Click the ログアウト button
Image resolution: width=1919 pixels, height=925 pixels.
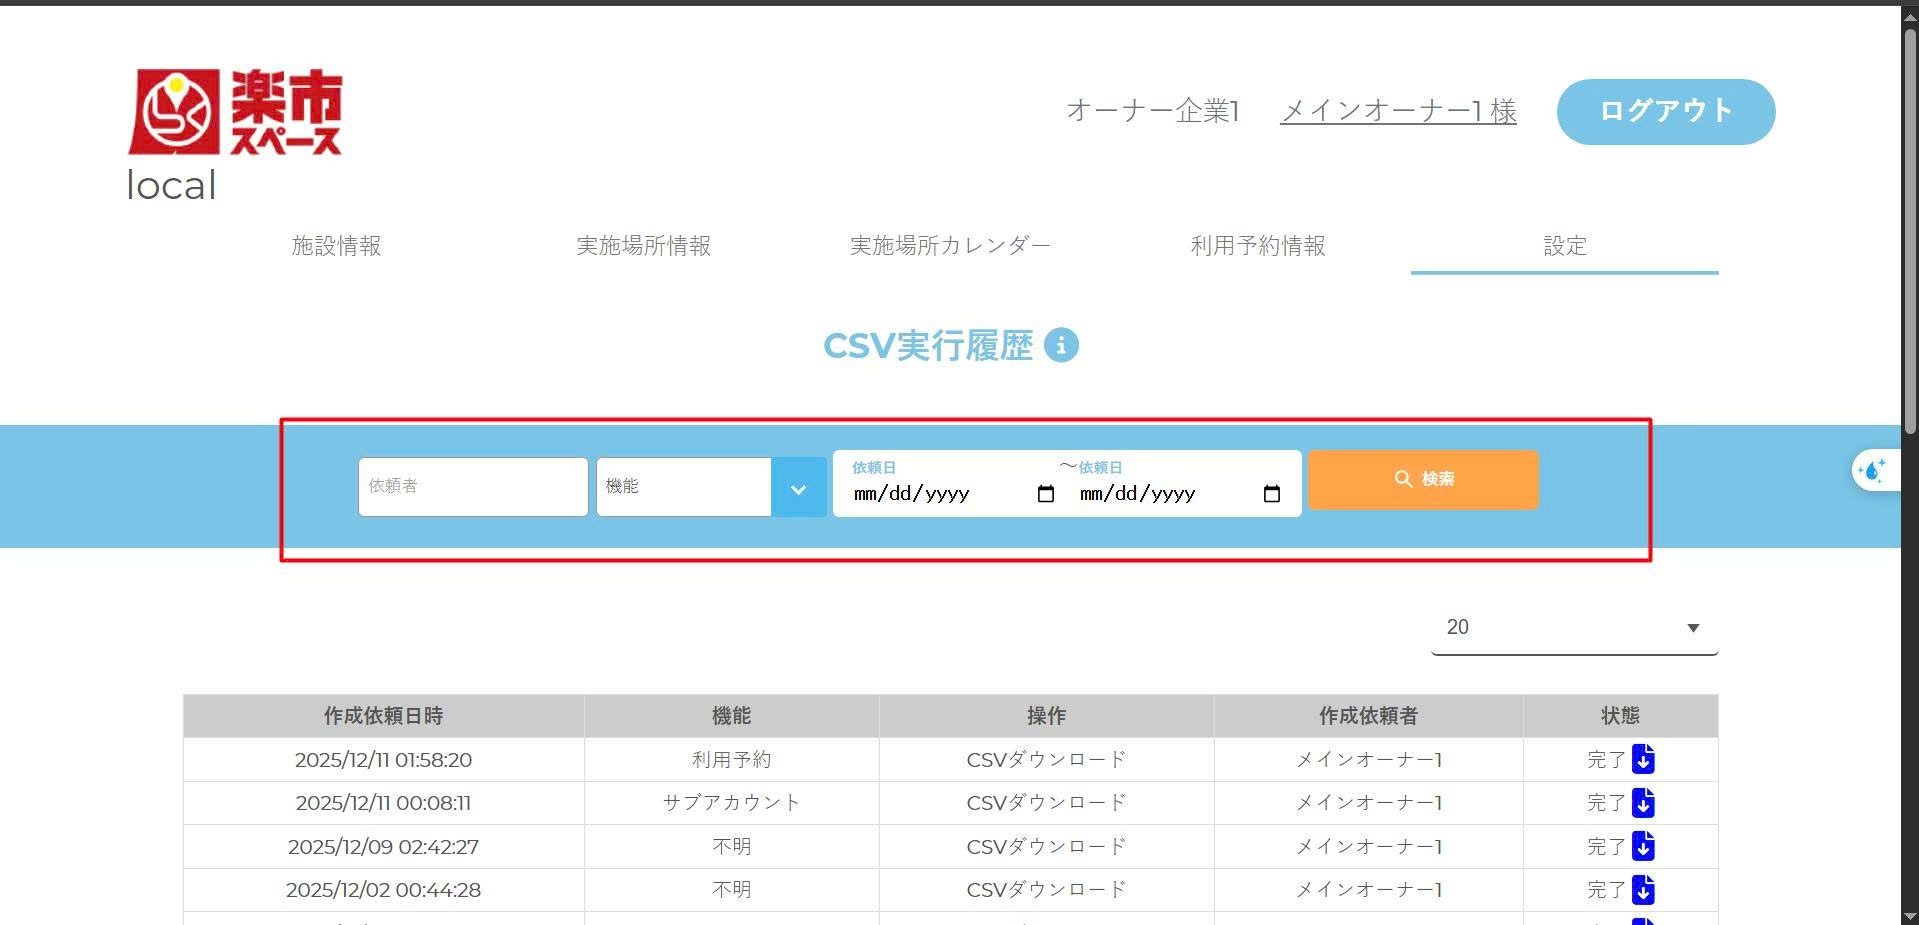point(1665,111)
